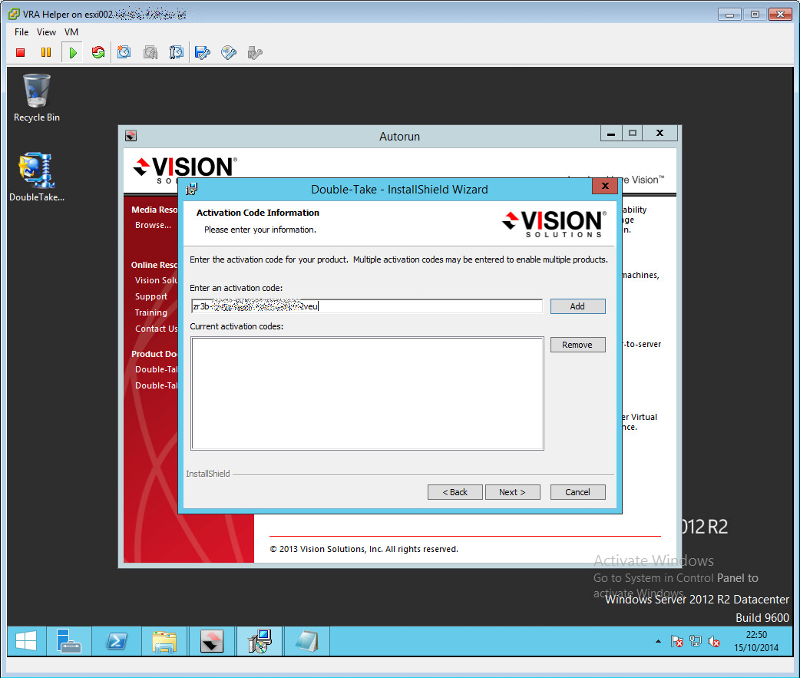Close the Double-Take InstallShield Wizard dialog
Image resolution: width=800 pixels, height=678 pixels.
(x=605, y=186)
